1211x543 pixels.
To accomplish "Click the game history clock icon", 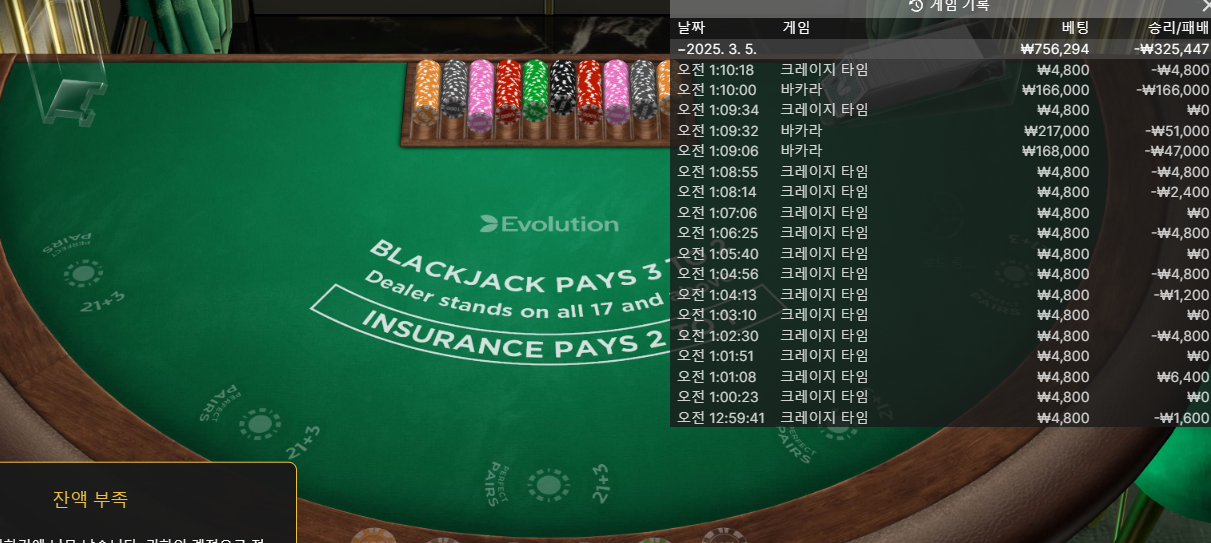I will click(916, 5).
